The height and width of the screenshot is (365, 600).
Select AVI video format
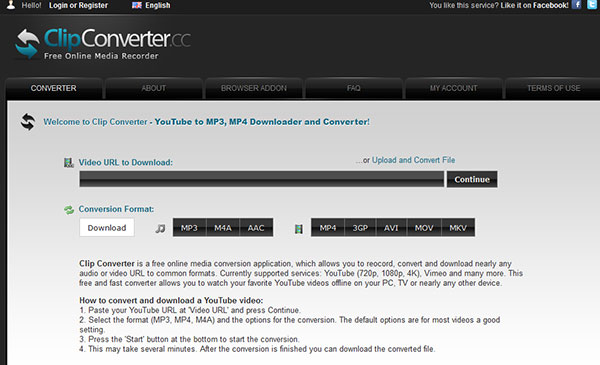coord(391,228)
